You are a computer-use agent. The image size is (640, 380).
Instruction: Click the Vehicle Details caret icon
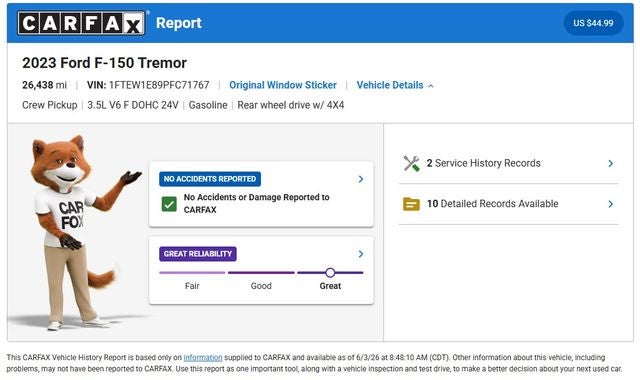(431, 86)
